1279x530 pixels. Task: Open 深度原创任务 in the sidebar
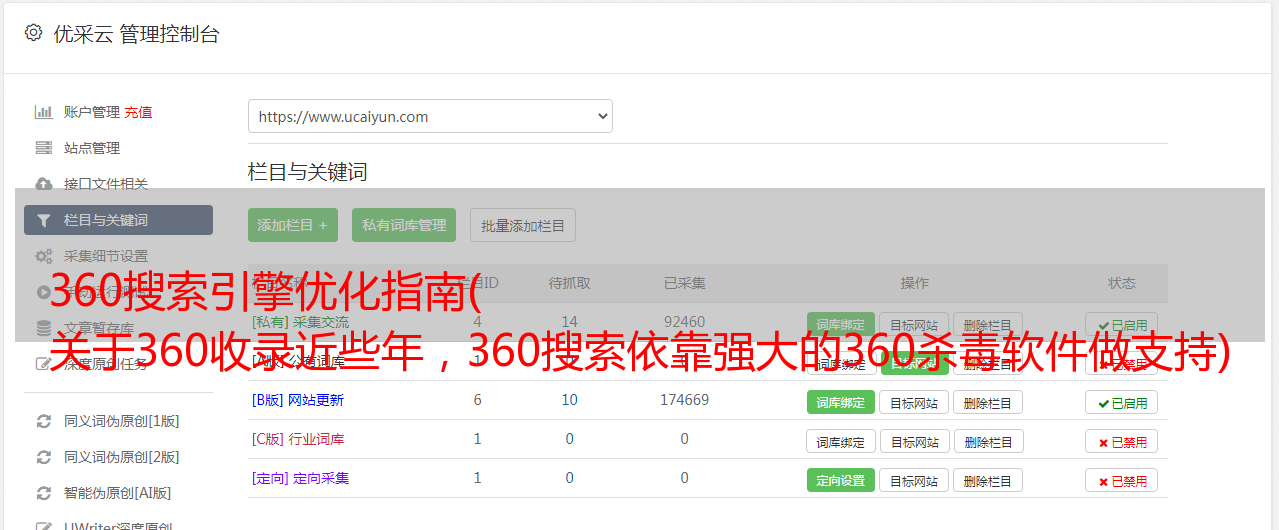(x=106, y=364)
